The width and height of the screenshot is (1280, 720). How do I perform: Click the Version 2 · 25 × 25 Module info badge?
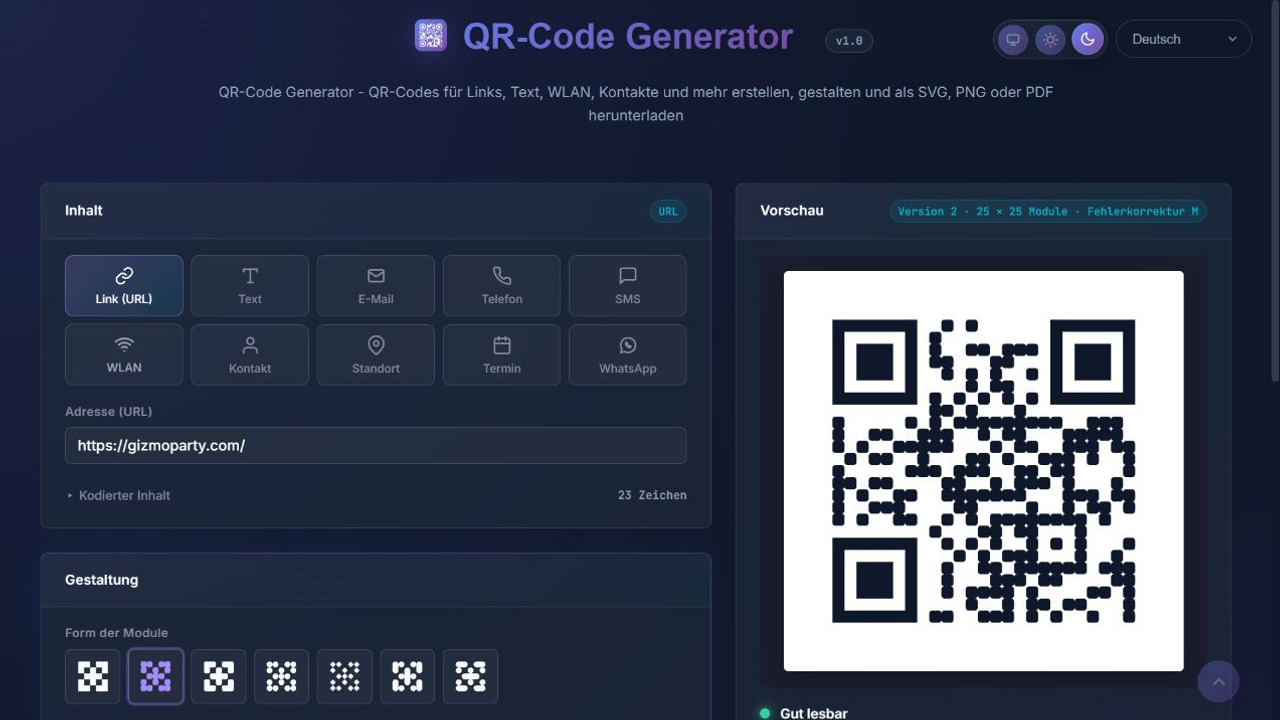[1048, 211]
